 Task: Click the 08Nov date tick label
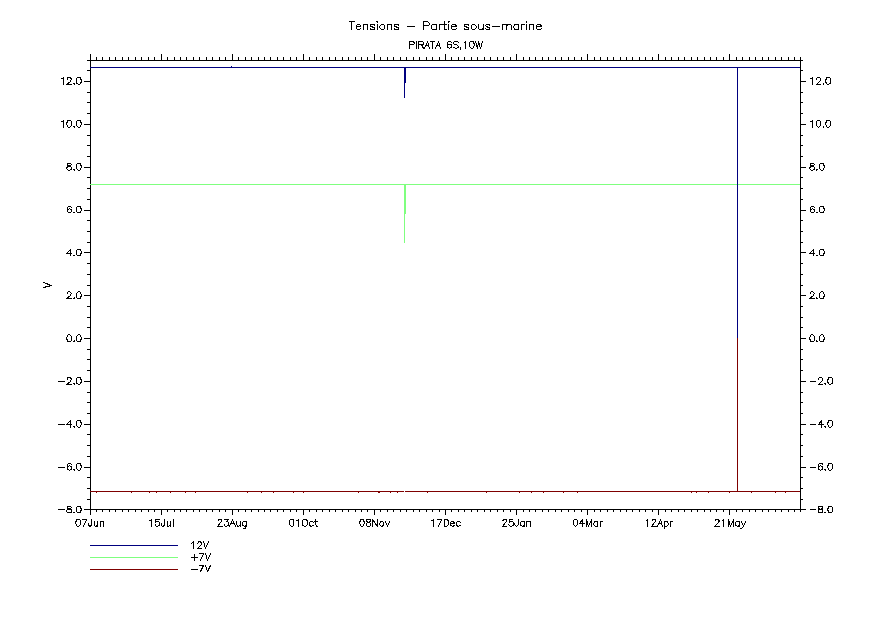point(374,523)
